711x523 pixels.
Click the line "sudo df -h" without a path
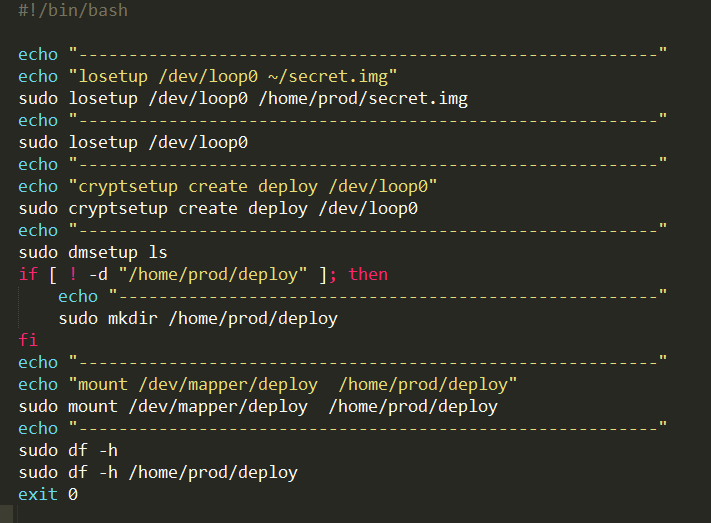(68, 450)
